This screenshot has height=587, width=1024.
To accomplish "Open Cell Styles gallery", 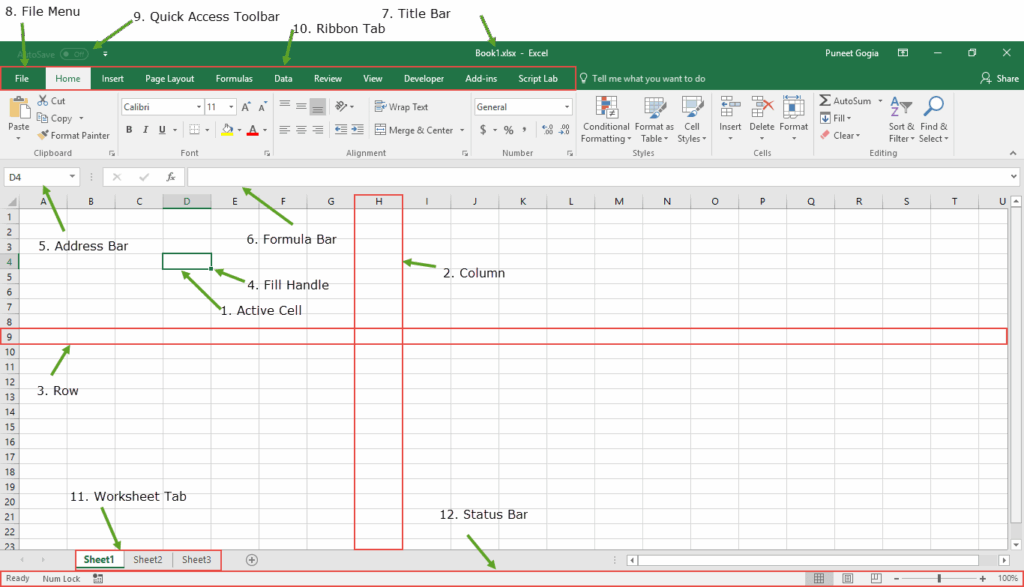I will (x=692, y=119).
